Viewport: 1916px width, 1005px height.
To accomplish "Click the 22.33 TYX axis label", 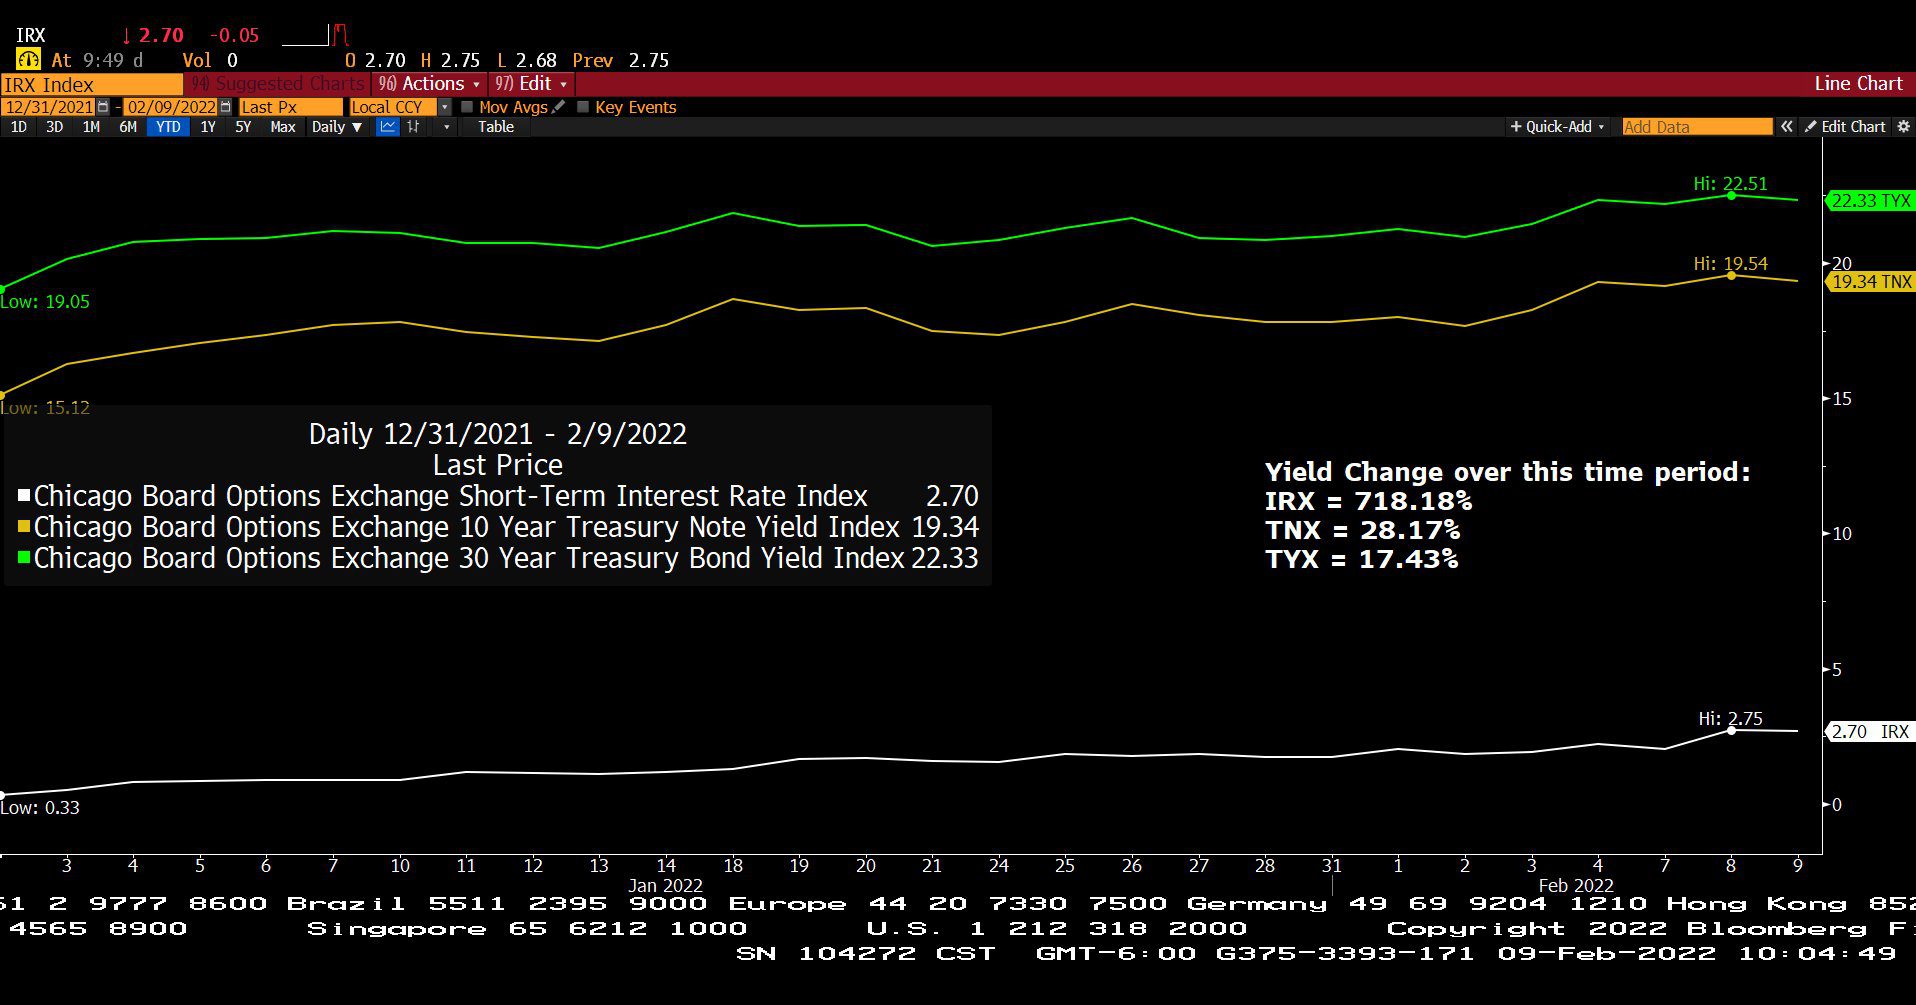I will [x=1870, y=201].
